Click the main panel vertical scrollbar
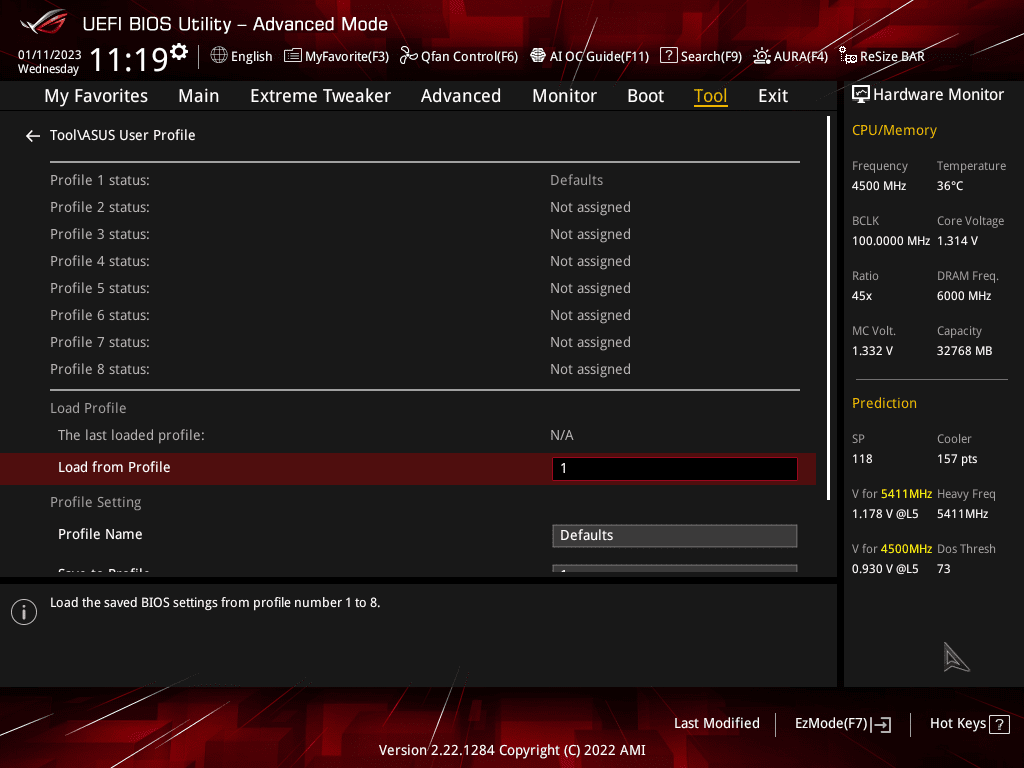This screenshot has height=768, width=1024. [829, 308]
